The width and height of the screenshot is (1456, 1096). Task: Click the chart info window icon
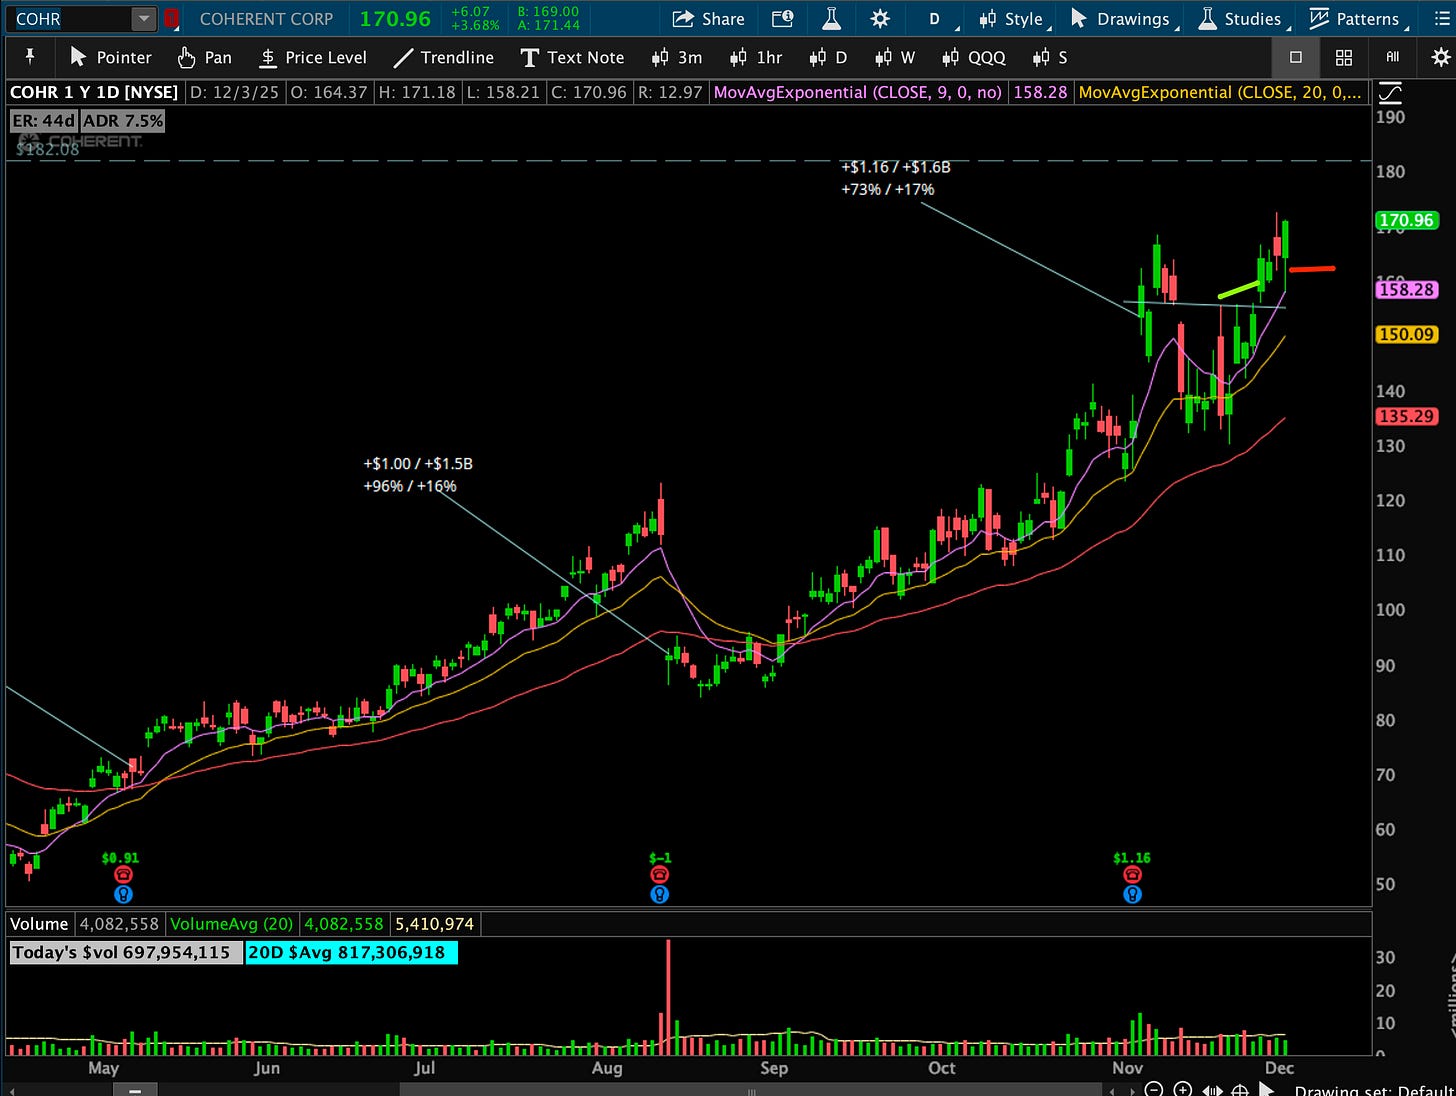(x=783, y=18)
